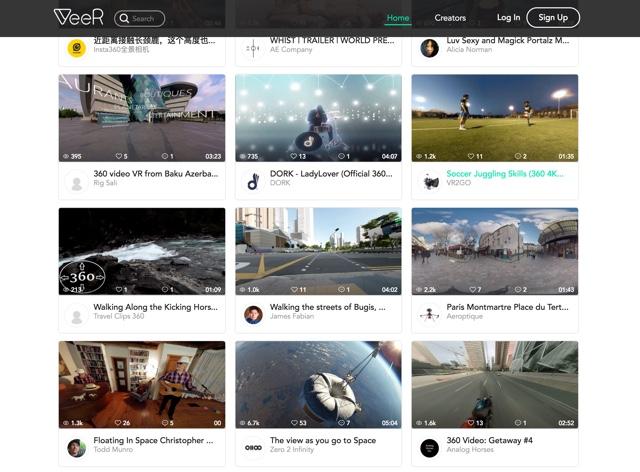Click James Fabian's profile avatar
This screenshot has height=472, width=640.
click(253, 314)
